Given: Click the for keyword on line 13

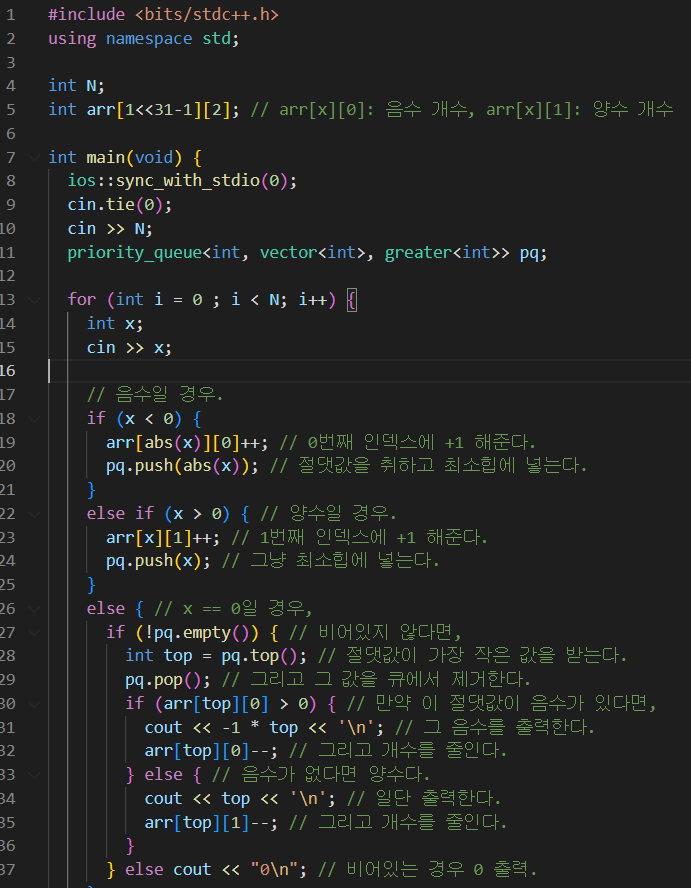Looking at the screenshot, I should tap(82, 299).
